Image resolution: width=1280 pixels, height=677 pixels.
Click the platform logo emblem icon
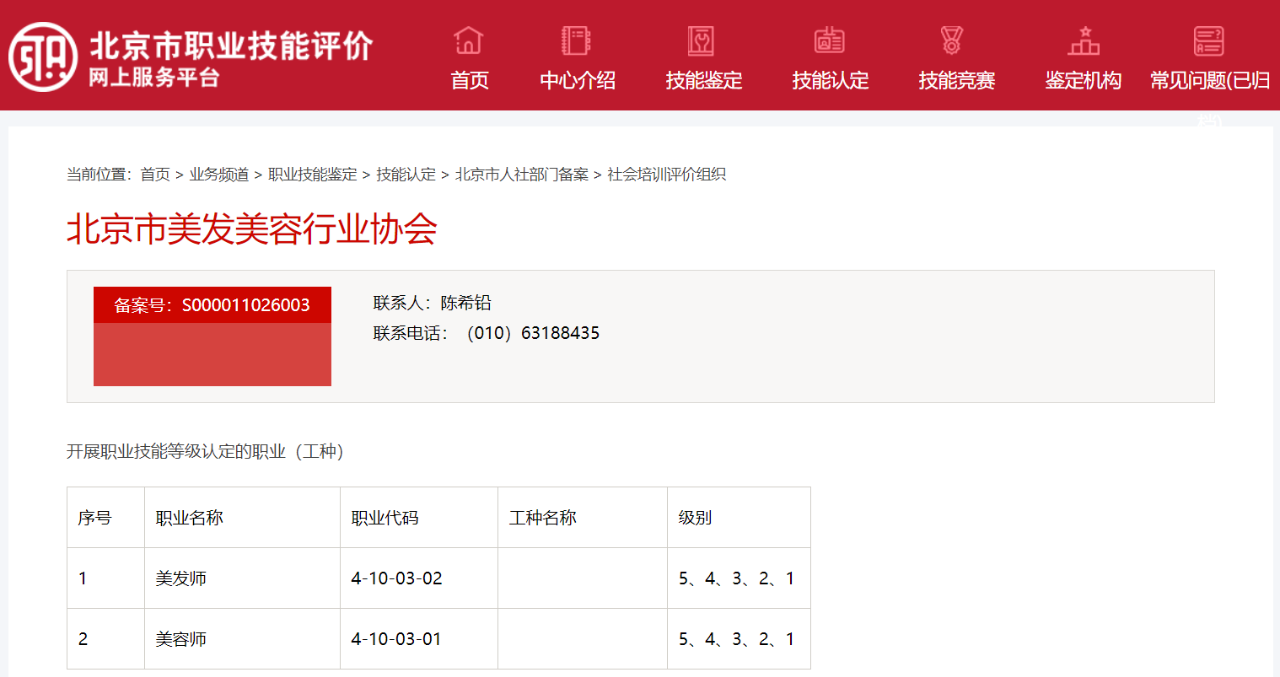43,57
